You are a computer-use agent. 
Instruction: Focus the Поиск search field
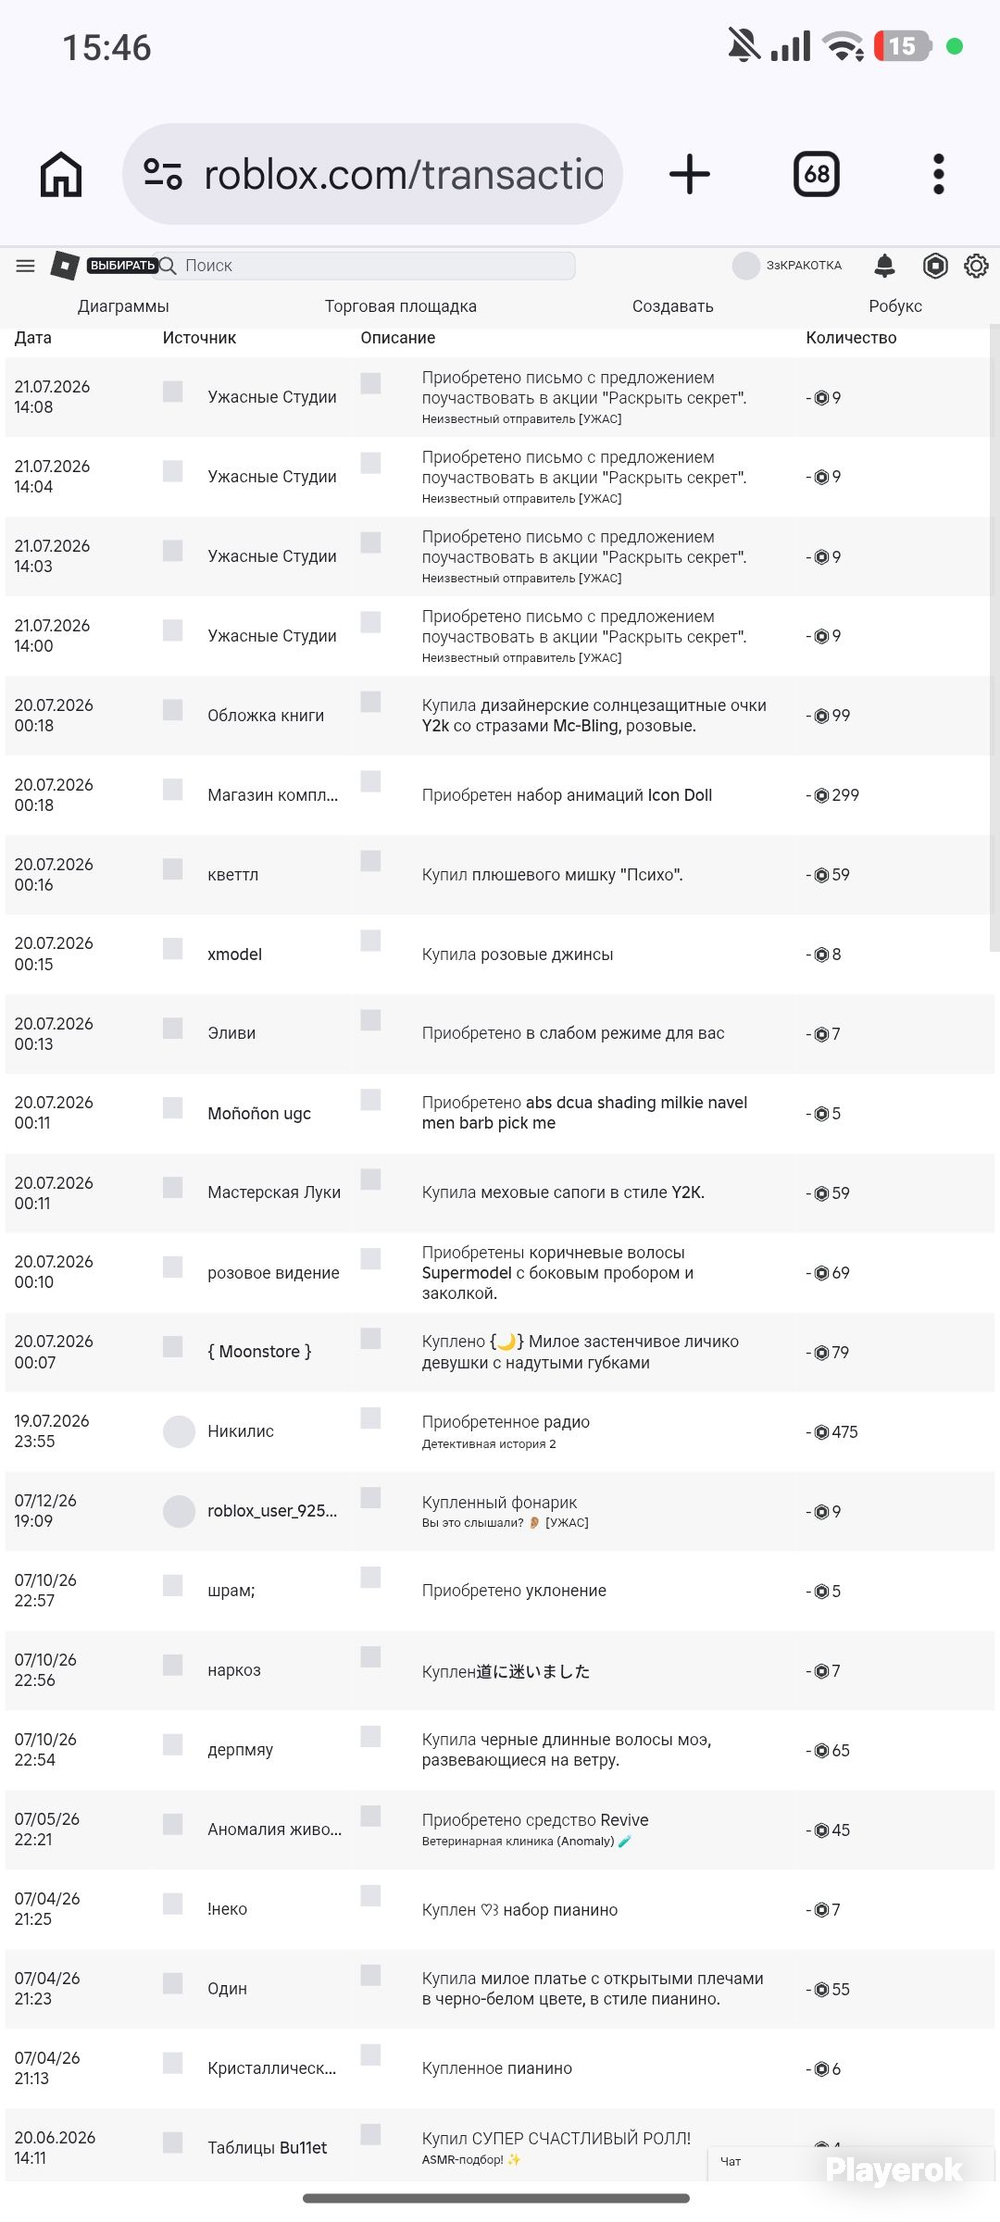click(367, 265)
